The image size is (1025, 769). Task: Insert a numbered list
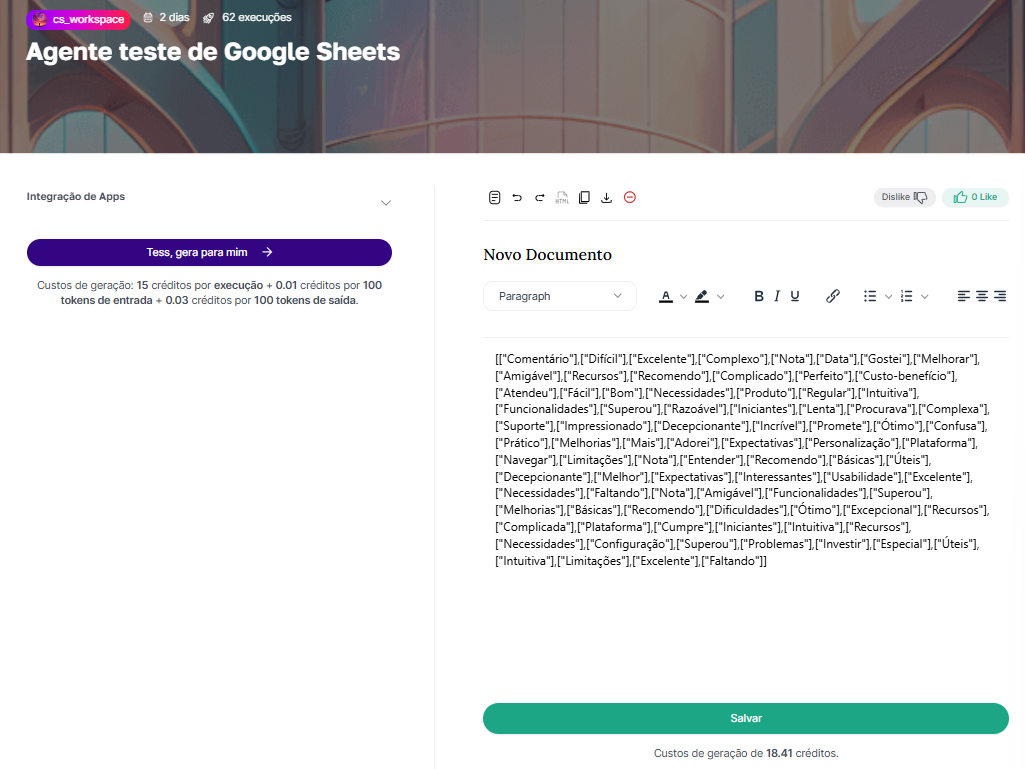(906, 296)
